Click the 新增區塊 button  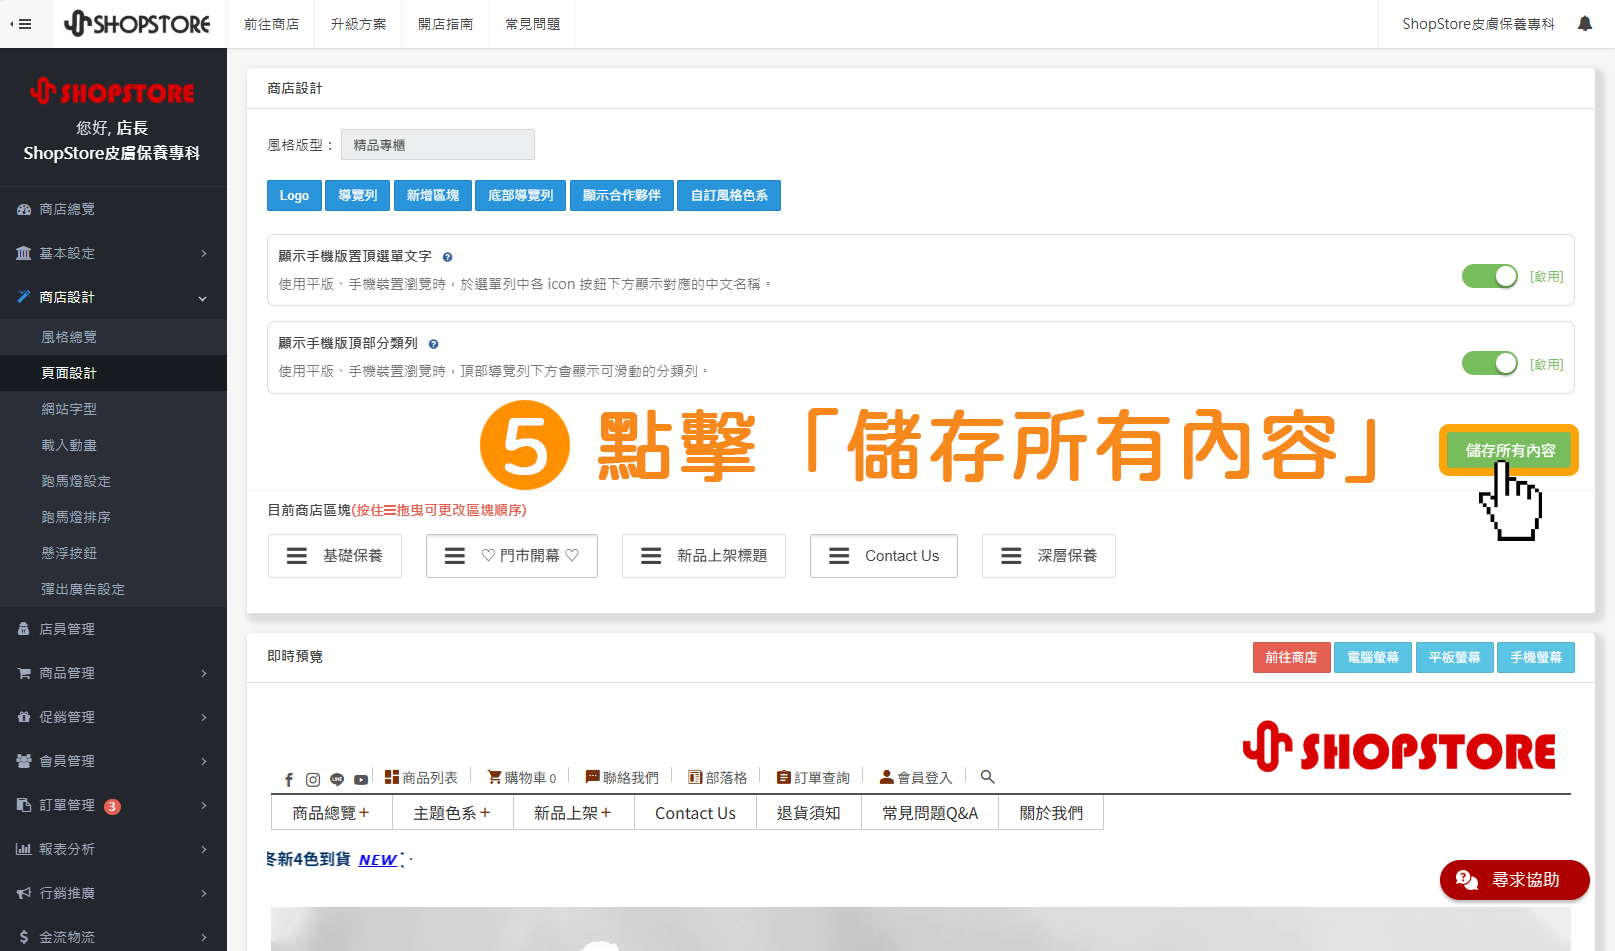[x=433, y=196]
